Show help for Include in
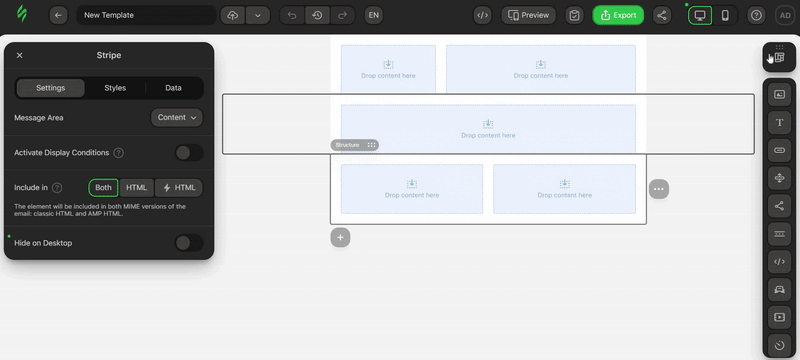 (57, 188)
